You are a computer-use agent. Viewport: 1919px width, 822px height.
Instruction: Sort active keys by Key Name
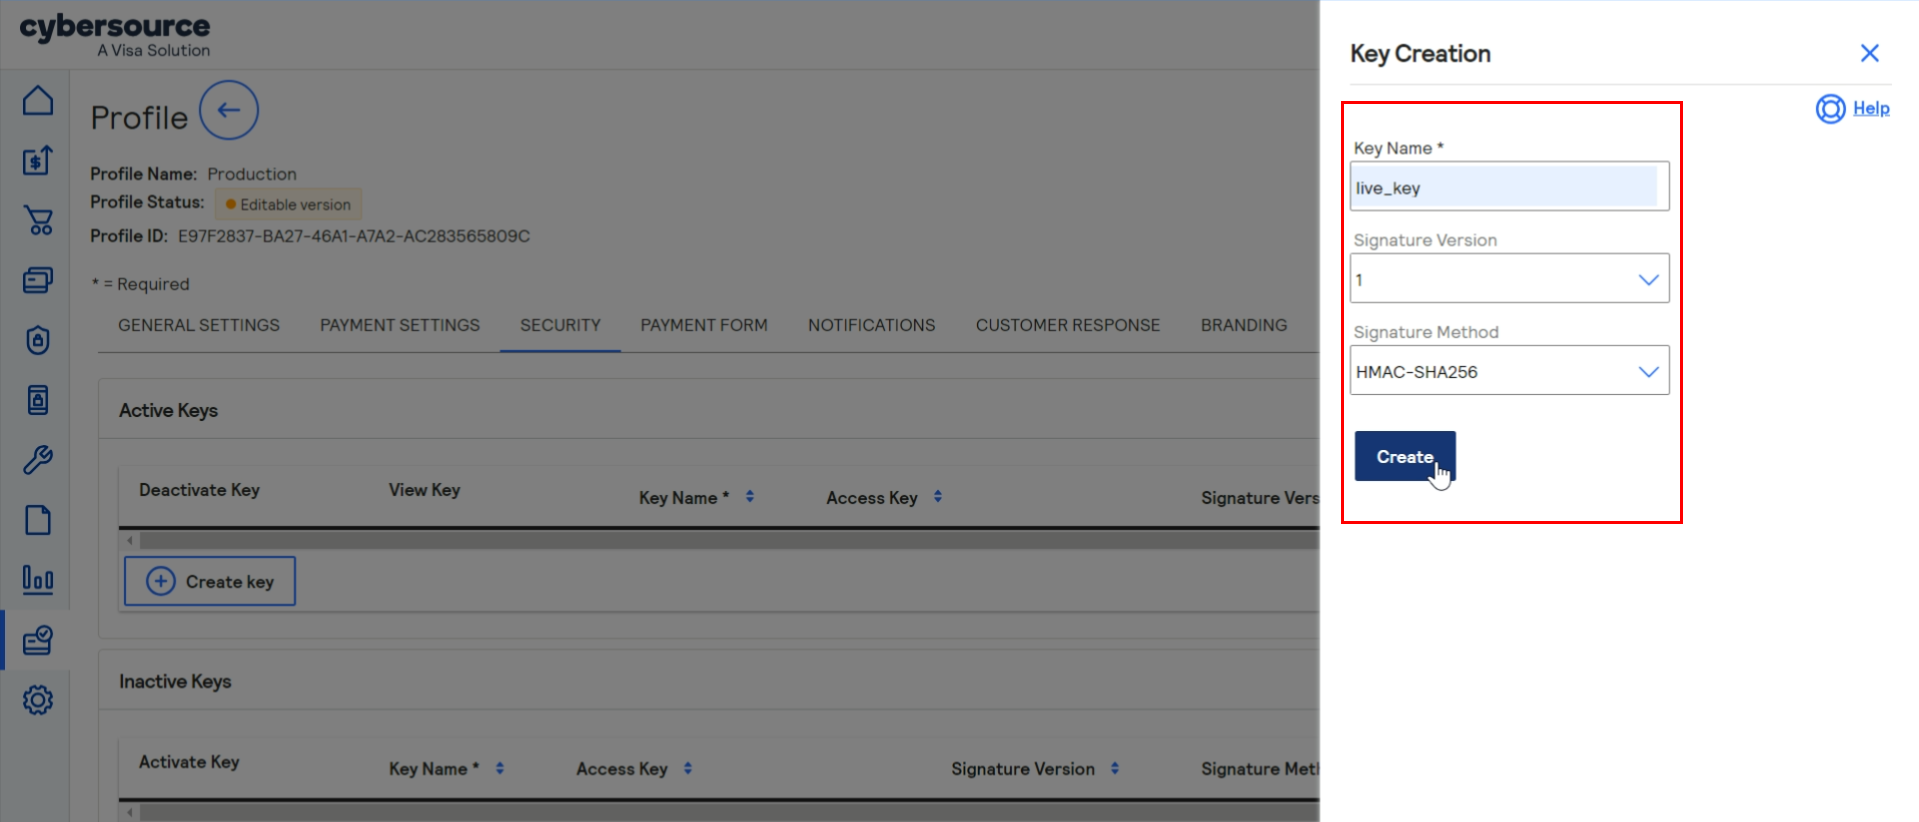click(749, 497)
